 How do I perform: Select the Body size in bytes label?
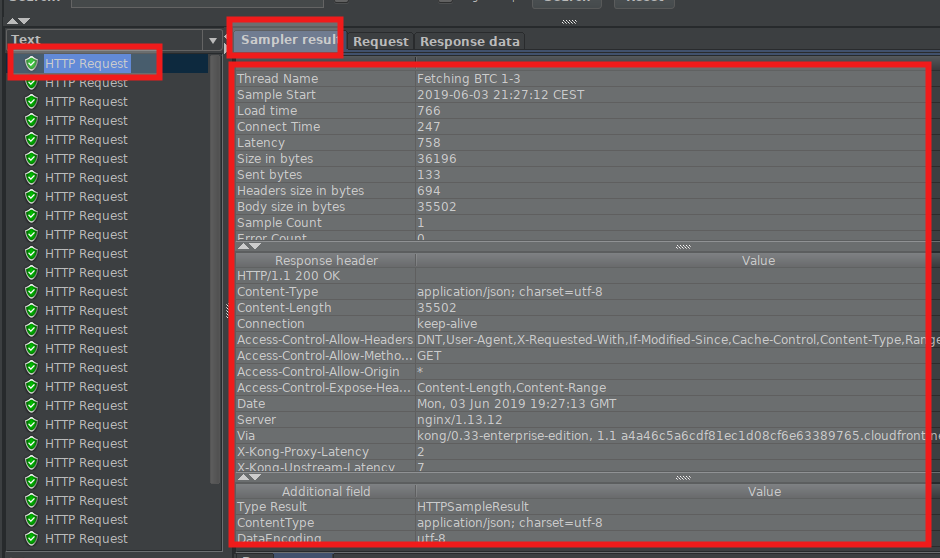pos(291,207)
